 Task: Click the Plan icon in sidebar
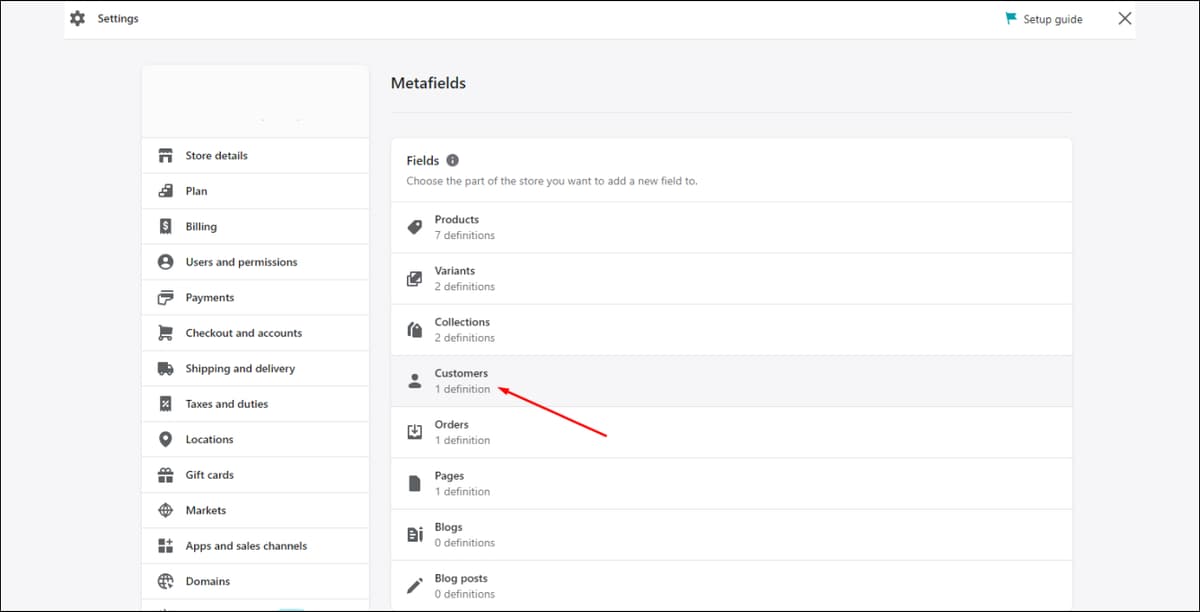pos(166,191)
